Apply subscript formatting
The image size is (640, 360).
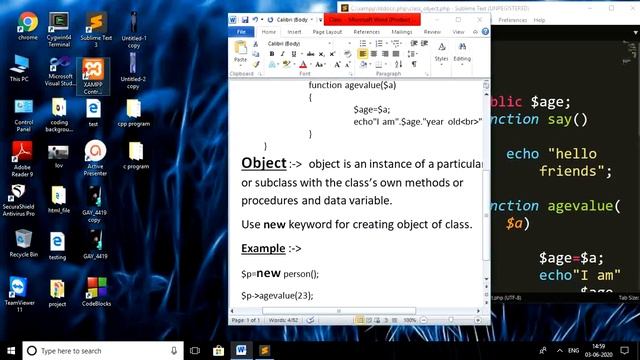(x=322, y=54)
